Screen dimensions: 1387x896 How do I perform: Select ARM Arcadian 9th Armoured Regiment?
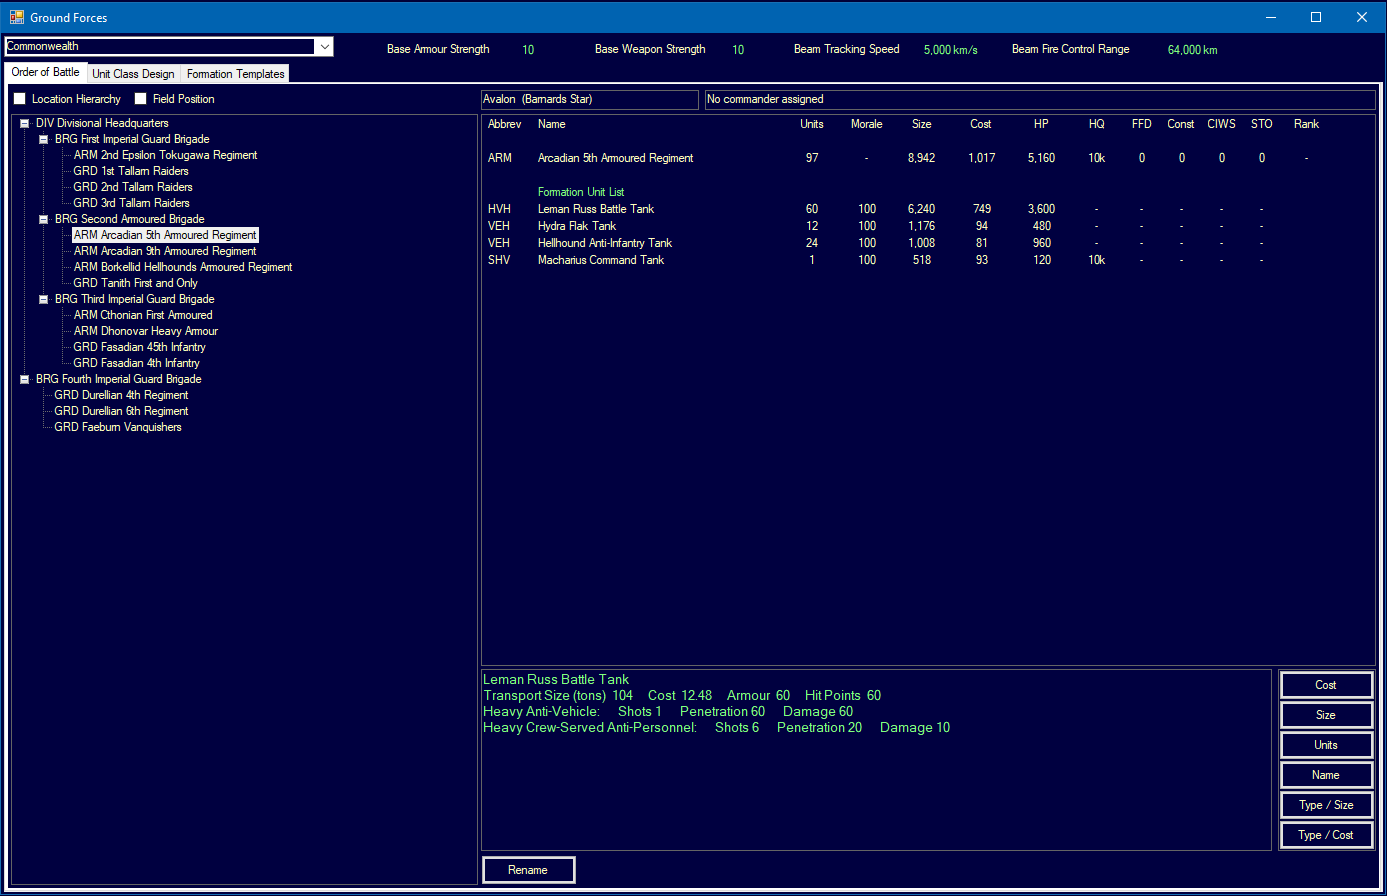(x=165, y=251)
